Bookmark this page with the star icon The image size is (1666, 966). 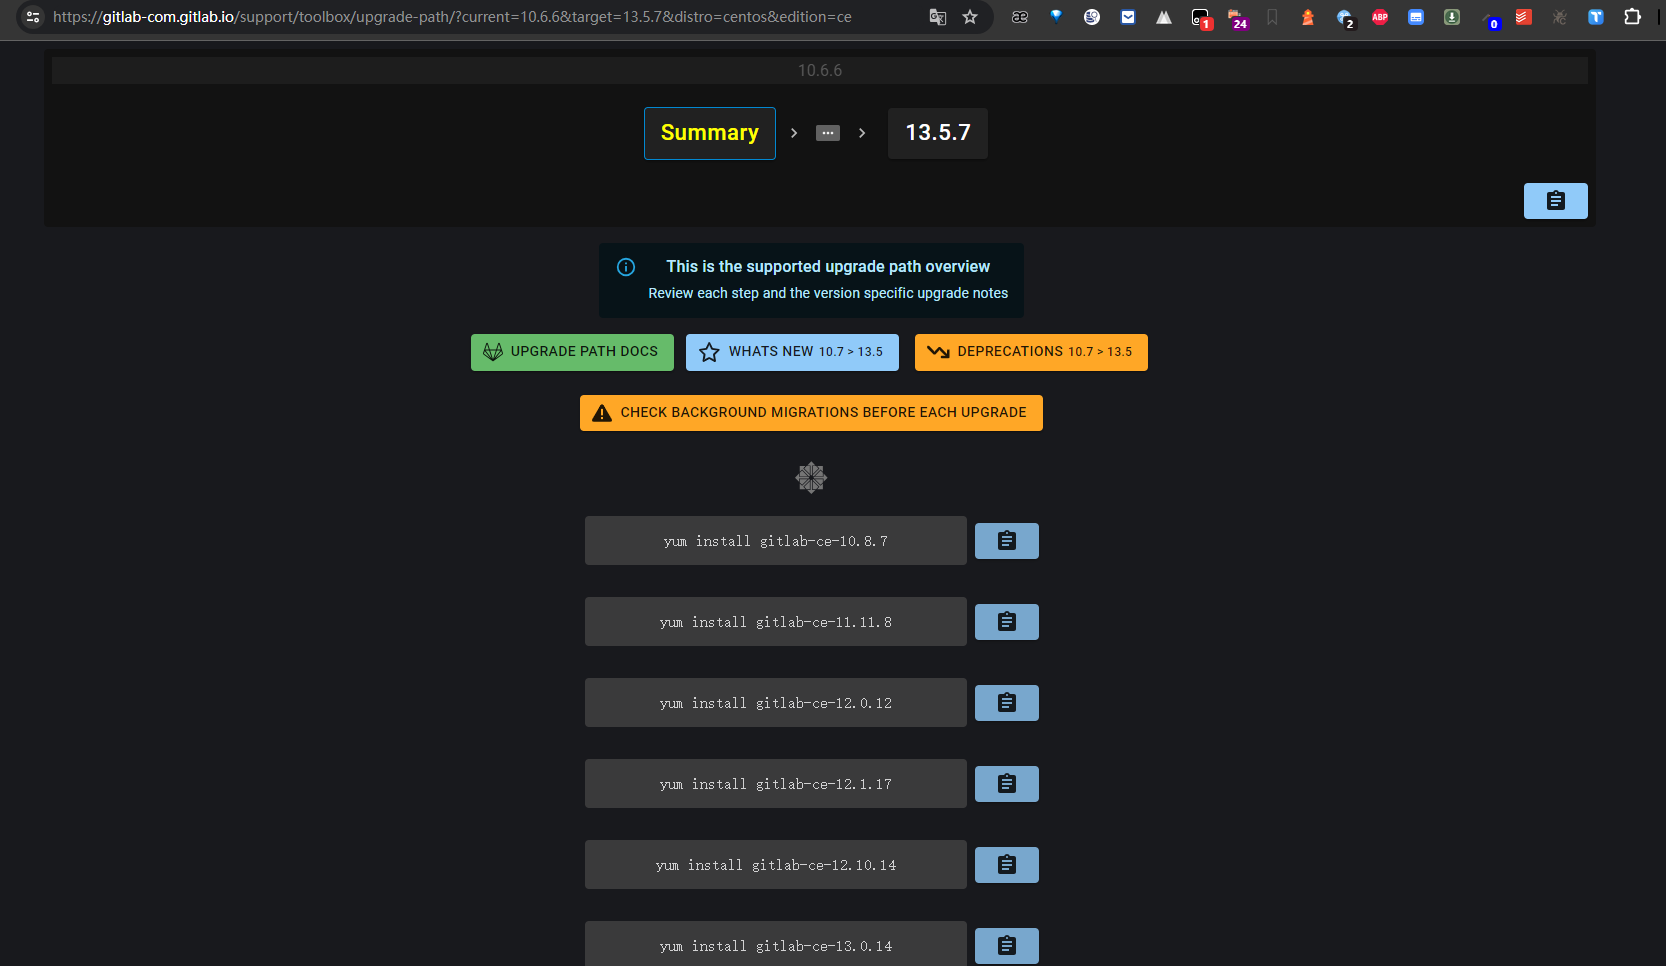970,17
